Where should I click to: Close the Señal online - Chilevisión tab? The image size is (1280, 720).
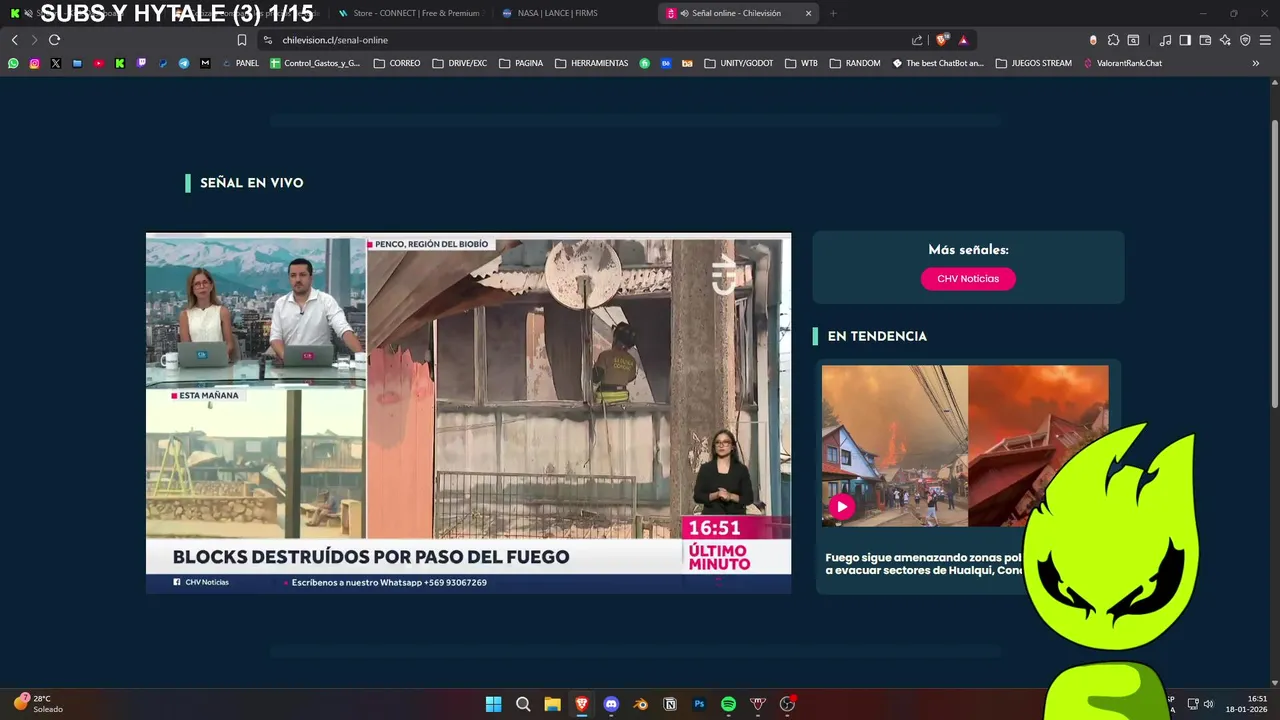coord(808,13)
